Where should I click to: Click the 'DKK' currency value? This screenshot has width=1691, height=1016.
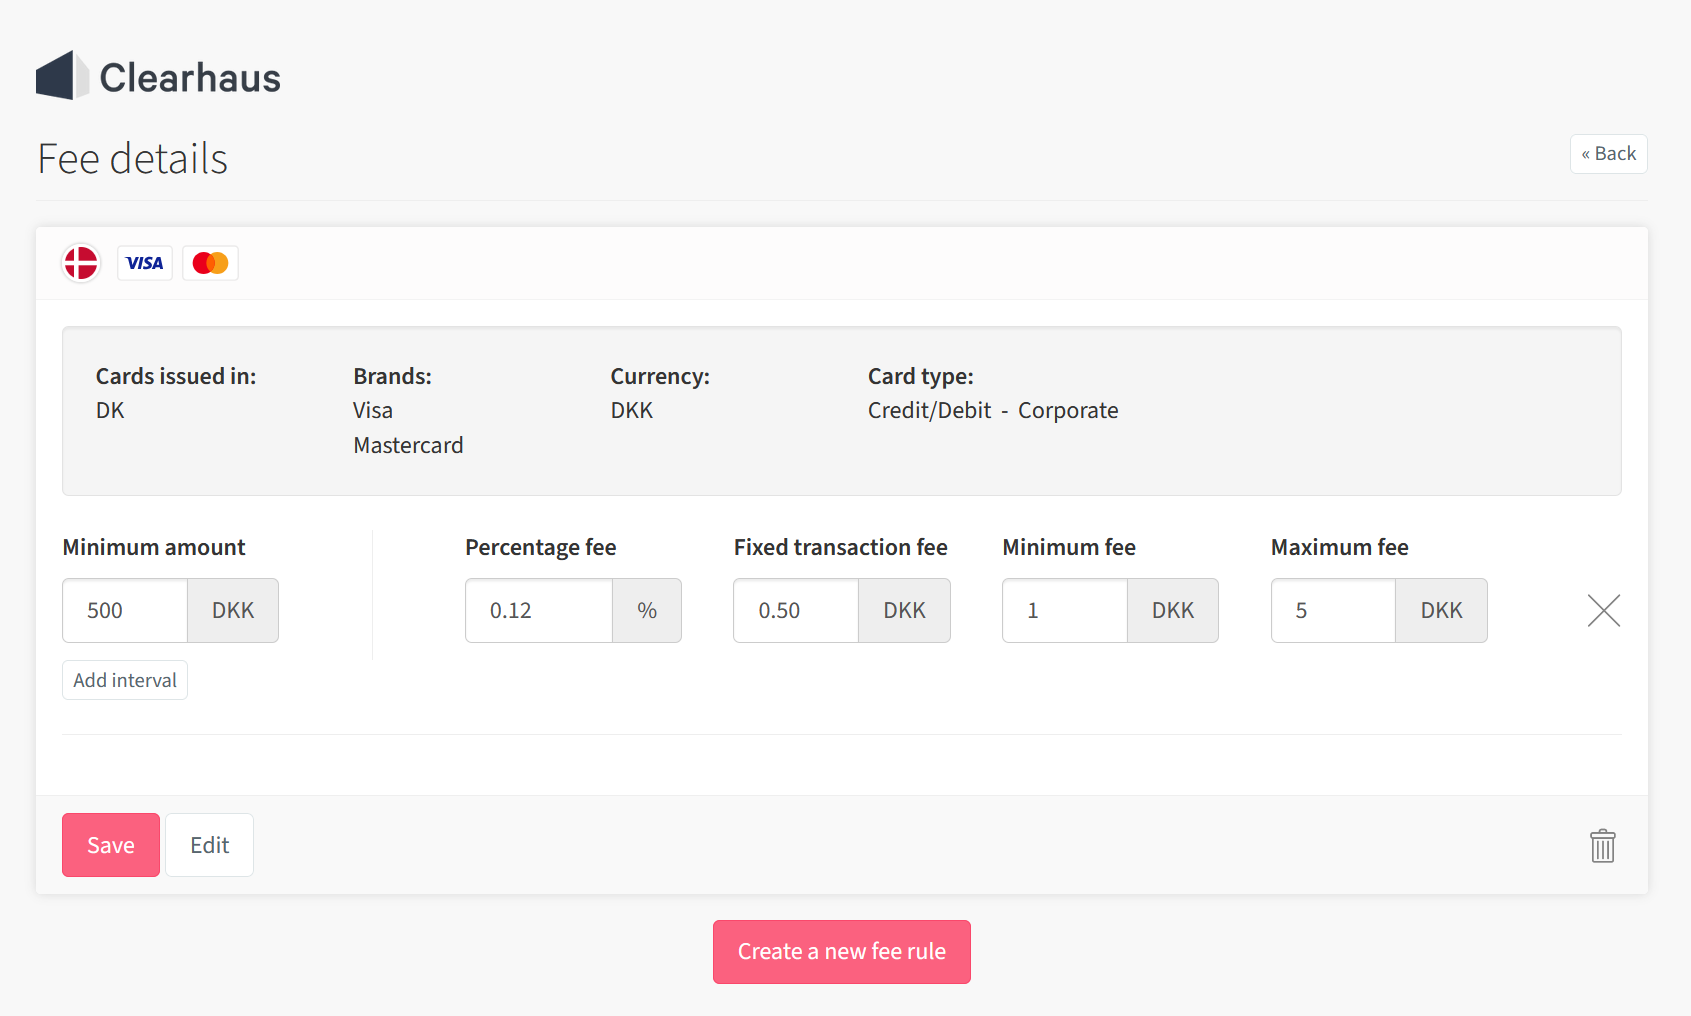point(632,410)
